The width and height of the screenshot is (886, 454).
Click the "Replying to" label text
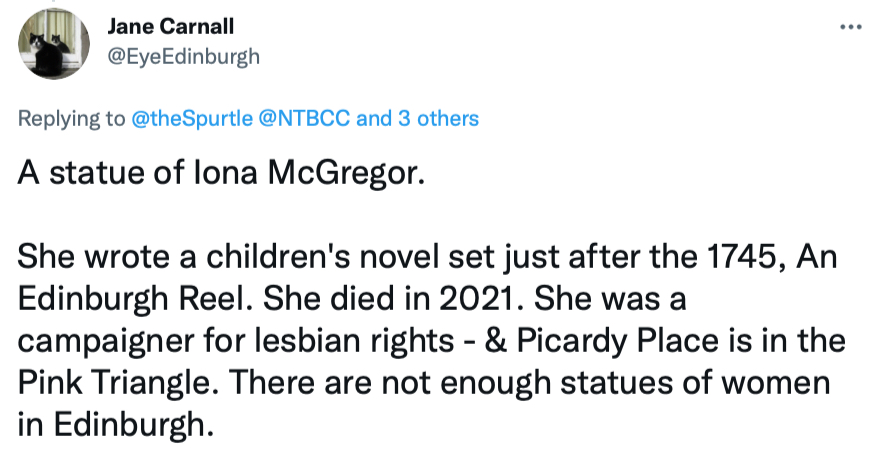tap(72, 119)
